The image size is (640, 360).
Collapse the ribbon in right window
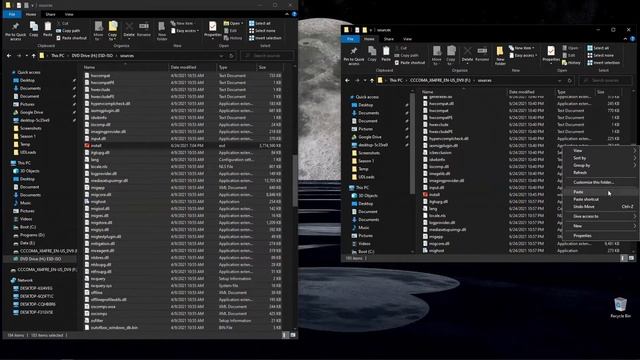click(x=625, y=39)
